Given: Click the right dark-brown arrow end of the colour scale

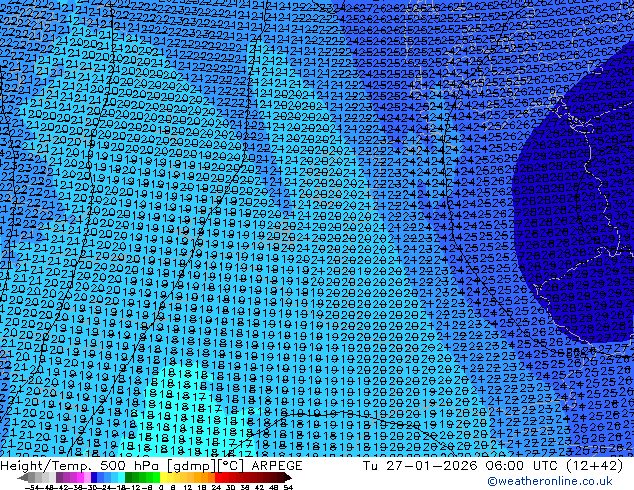Looking at the screenshot, I should point(288,477).
